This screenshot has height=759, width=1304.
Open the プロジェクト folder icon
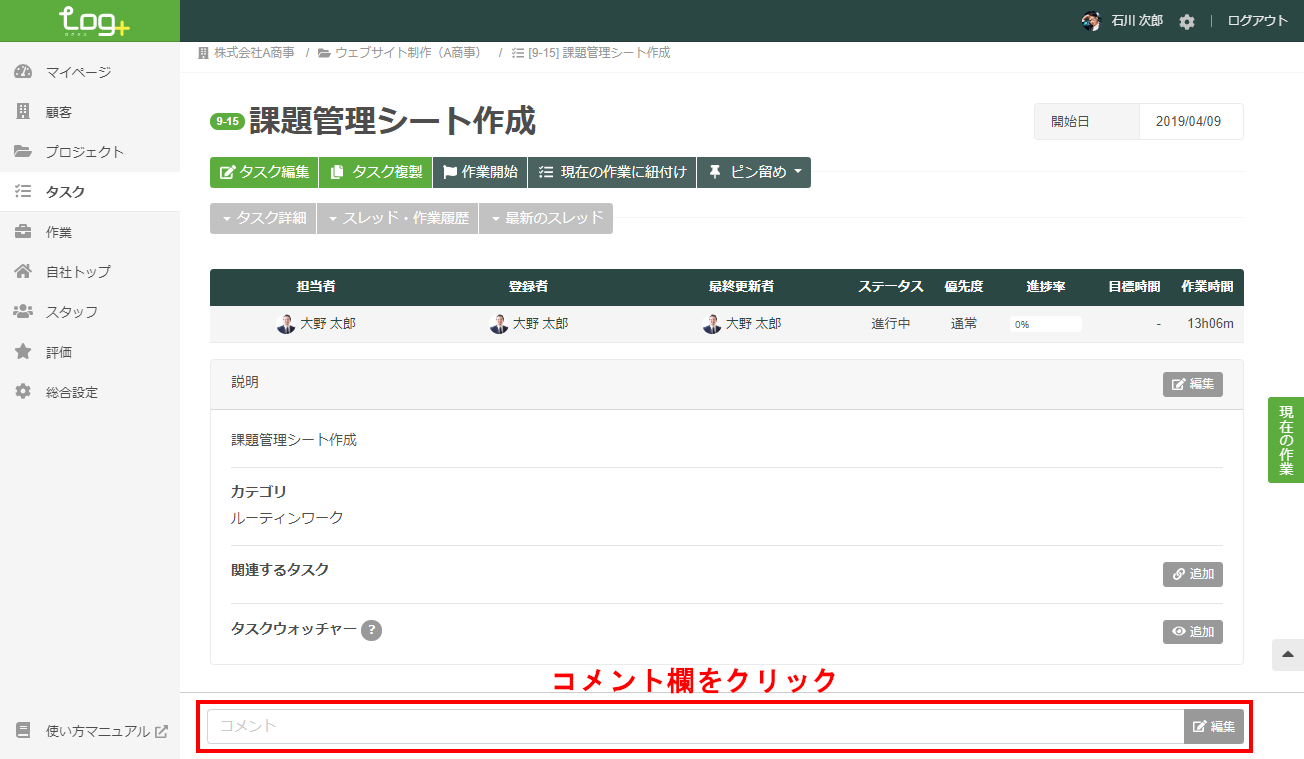(23, 151)
